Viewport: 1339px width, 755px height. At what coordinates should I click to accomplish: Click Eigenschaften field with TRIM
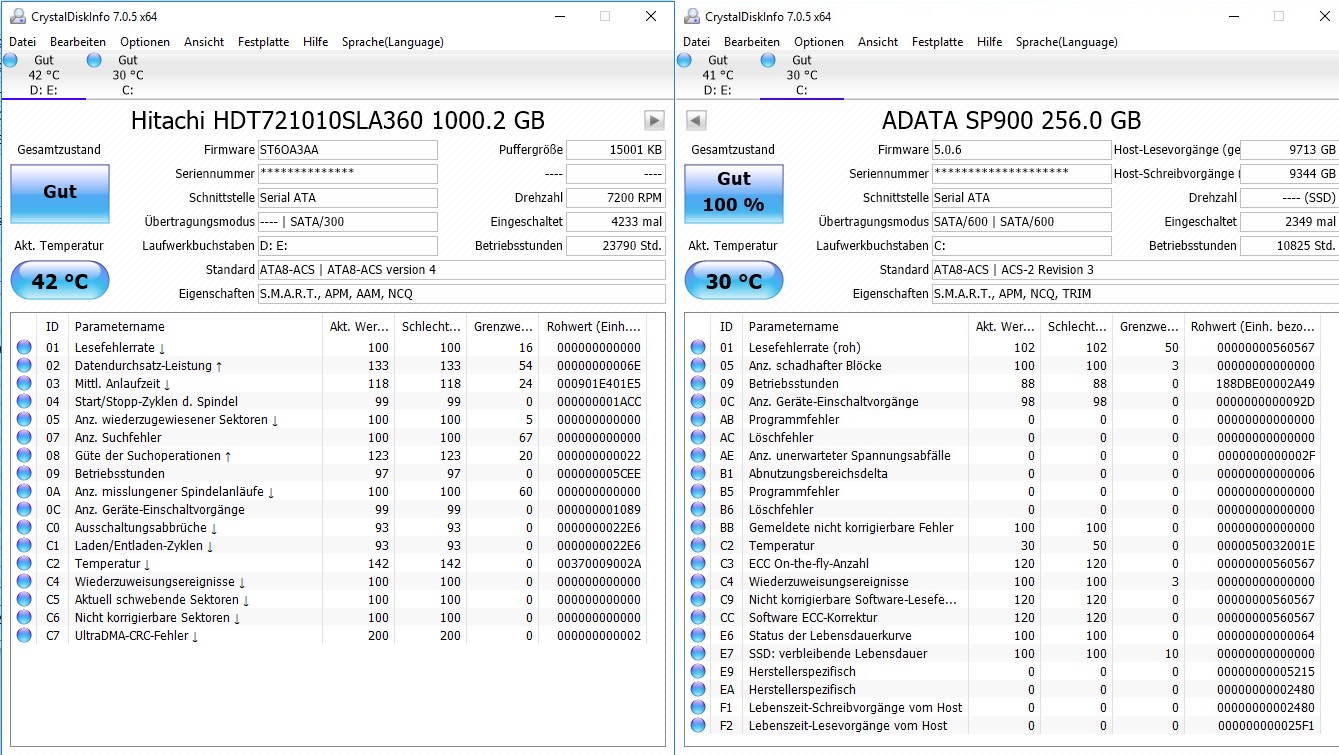(1135, 294)
